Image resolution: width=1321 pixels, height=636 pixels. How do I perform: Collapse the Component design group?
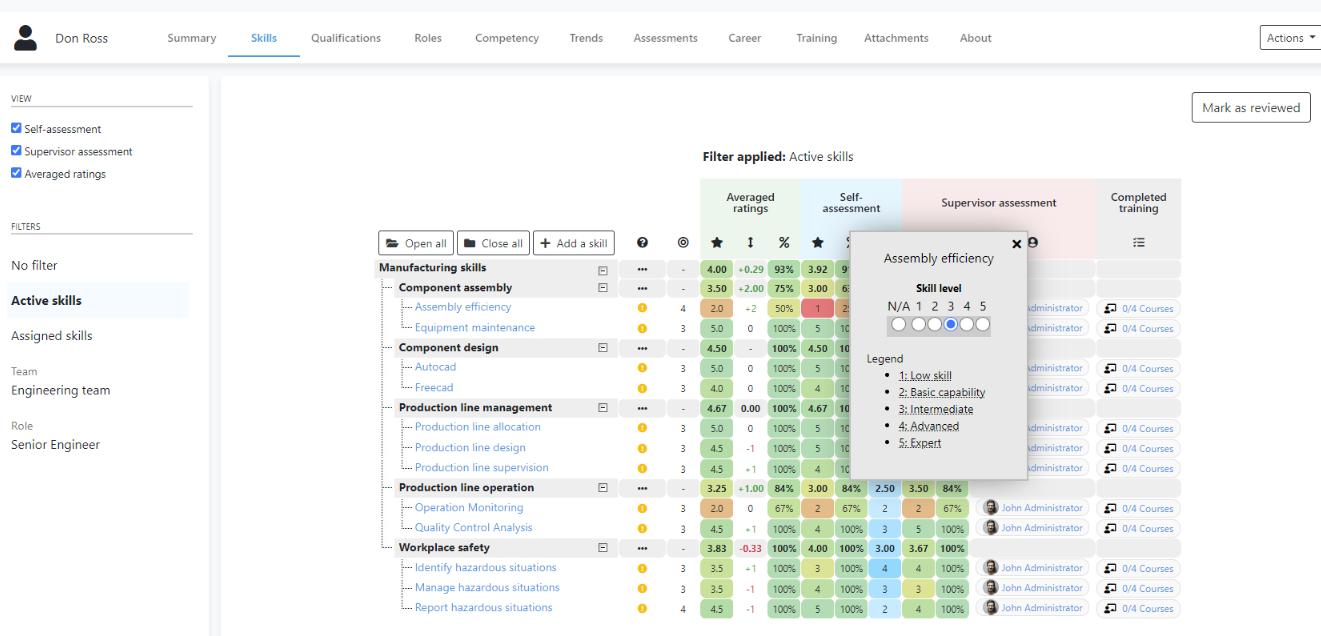pyautogui.click(x=602, y=348)
